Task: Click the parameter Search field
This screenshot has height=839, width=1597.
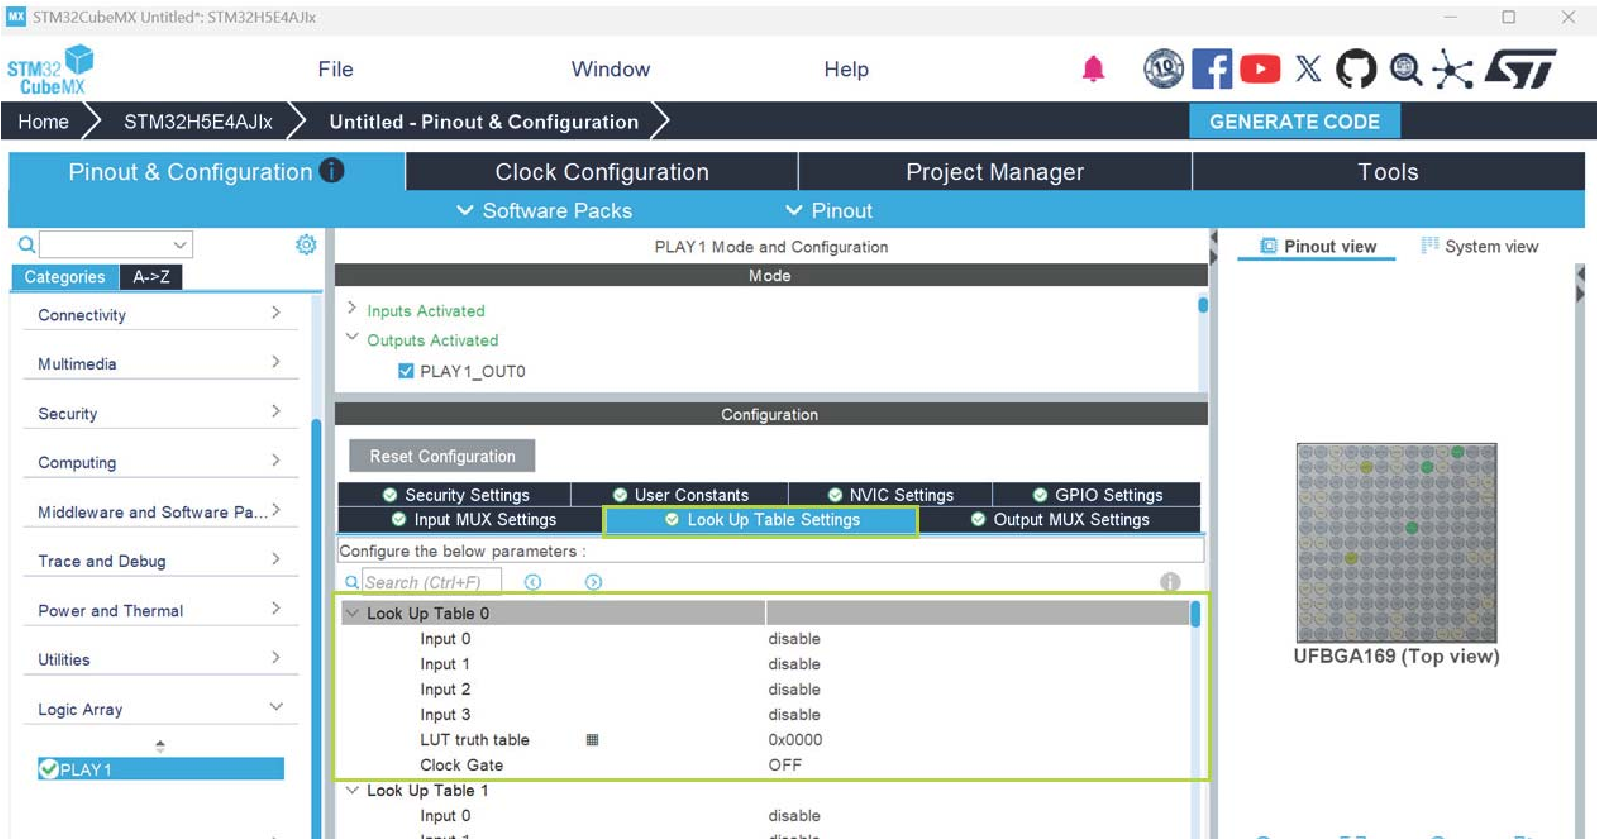Action: click(431, 582)
